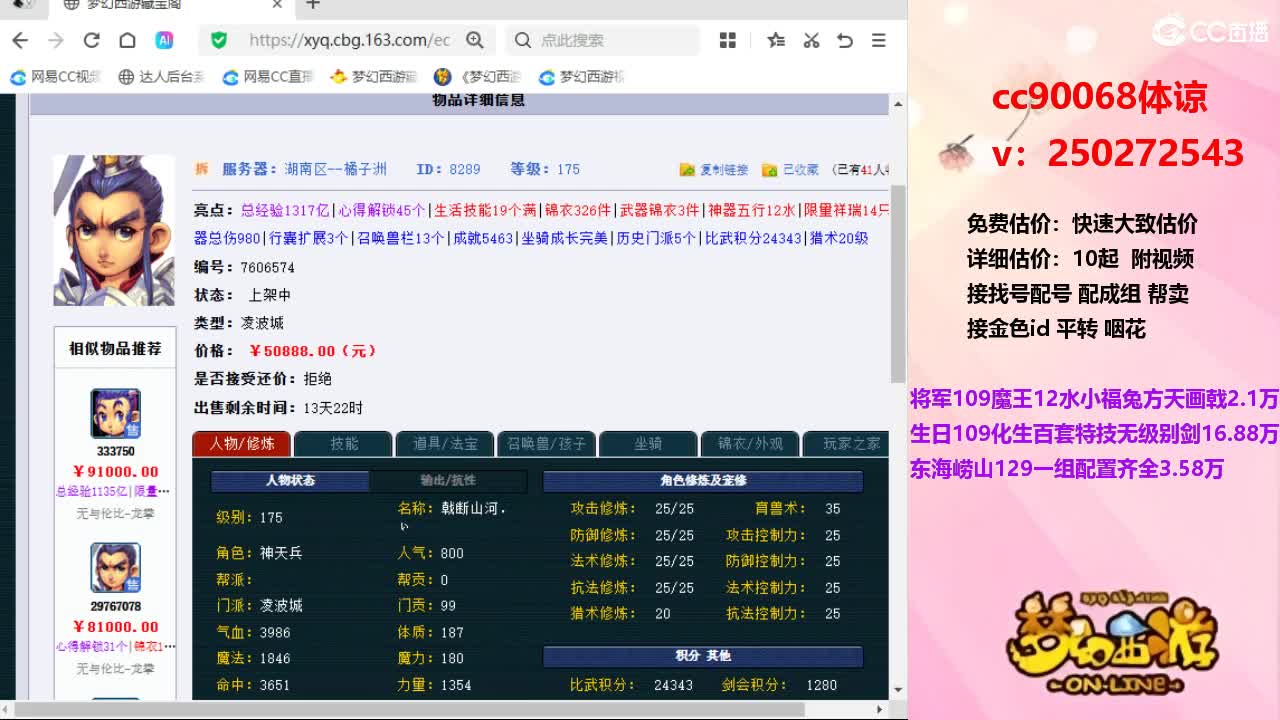Click the search icon in the search box
1280x720 pixels.
(522, 40)
